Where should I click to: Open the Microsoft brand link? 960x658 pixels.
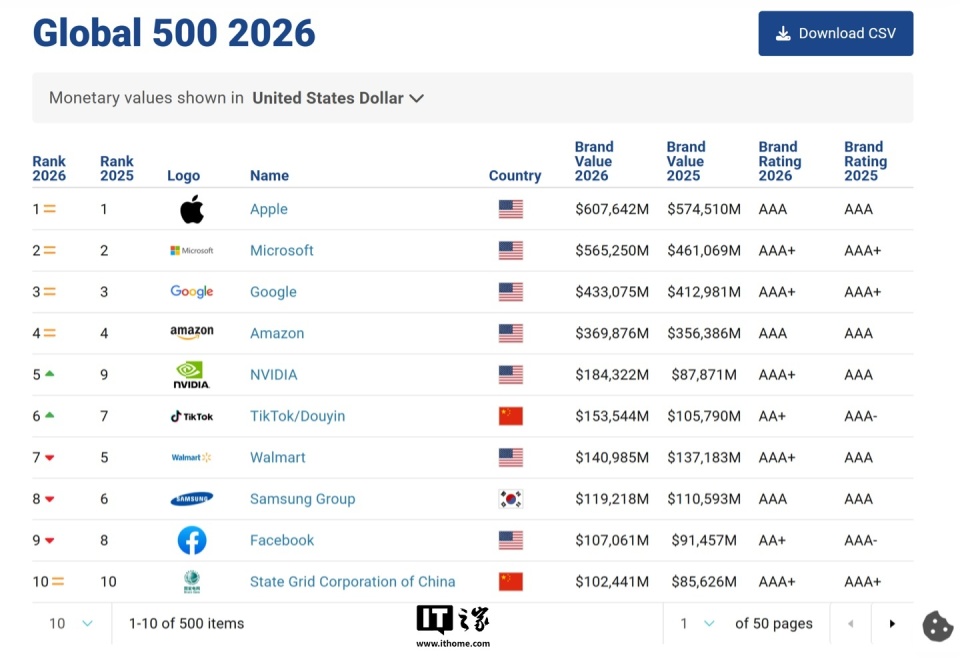(x=282, y=250)
